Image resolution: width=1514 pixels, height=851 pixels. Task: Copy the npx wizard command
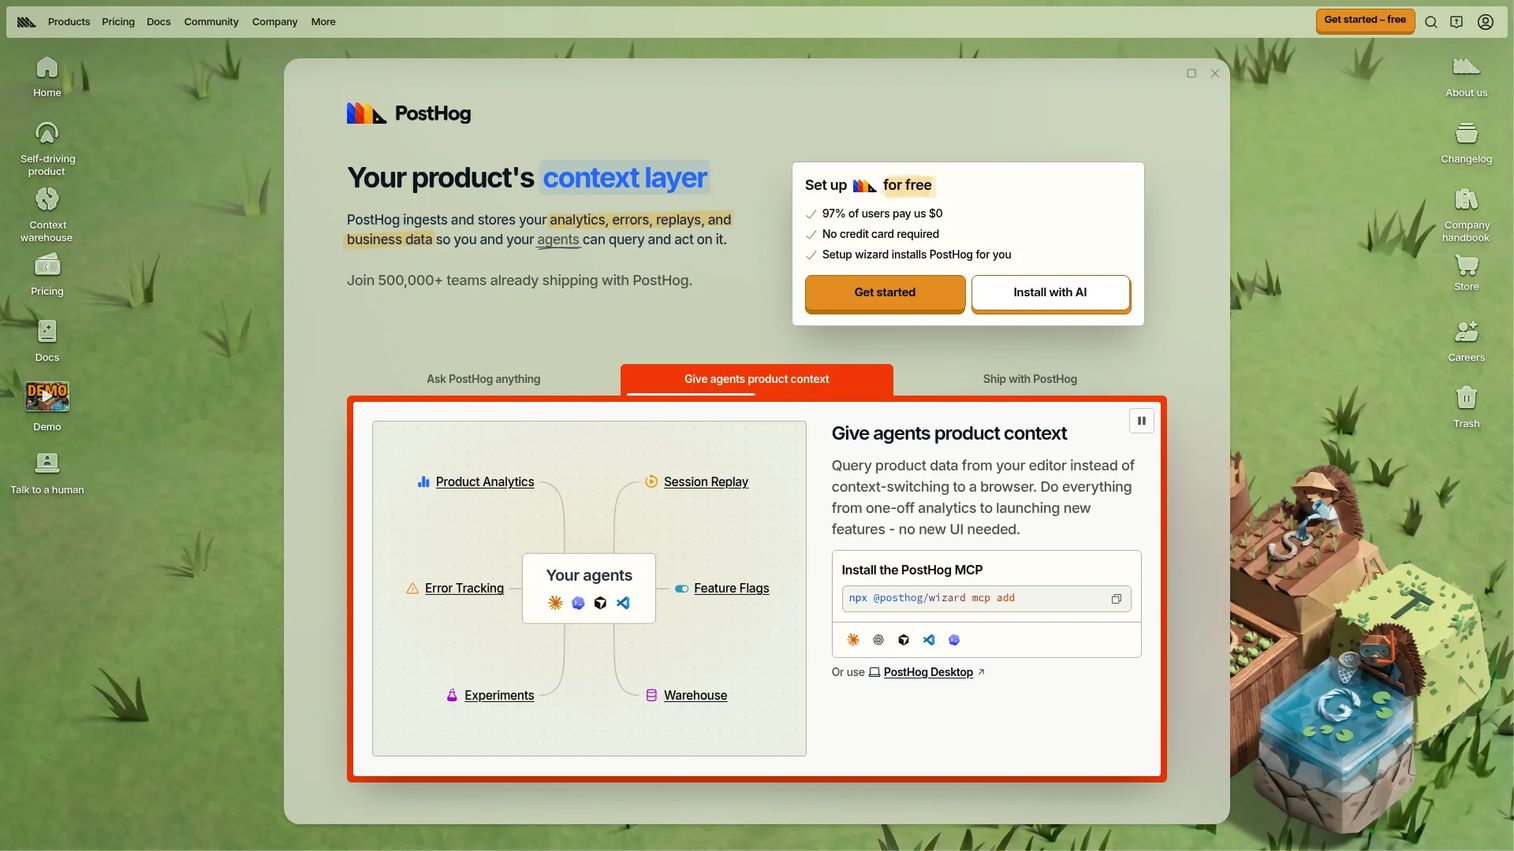click(1116, 599)
